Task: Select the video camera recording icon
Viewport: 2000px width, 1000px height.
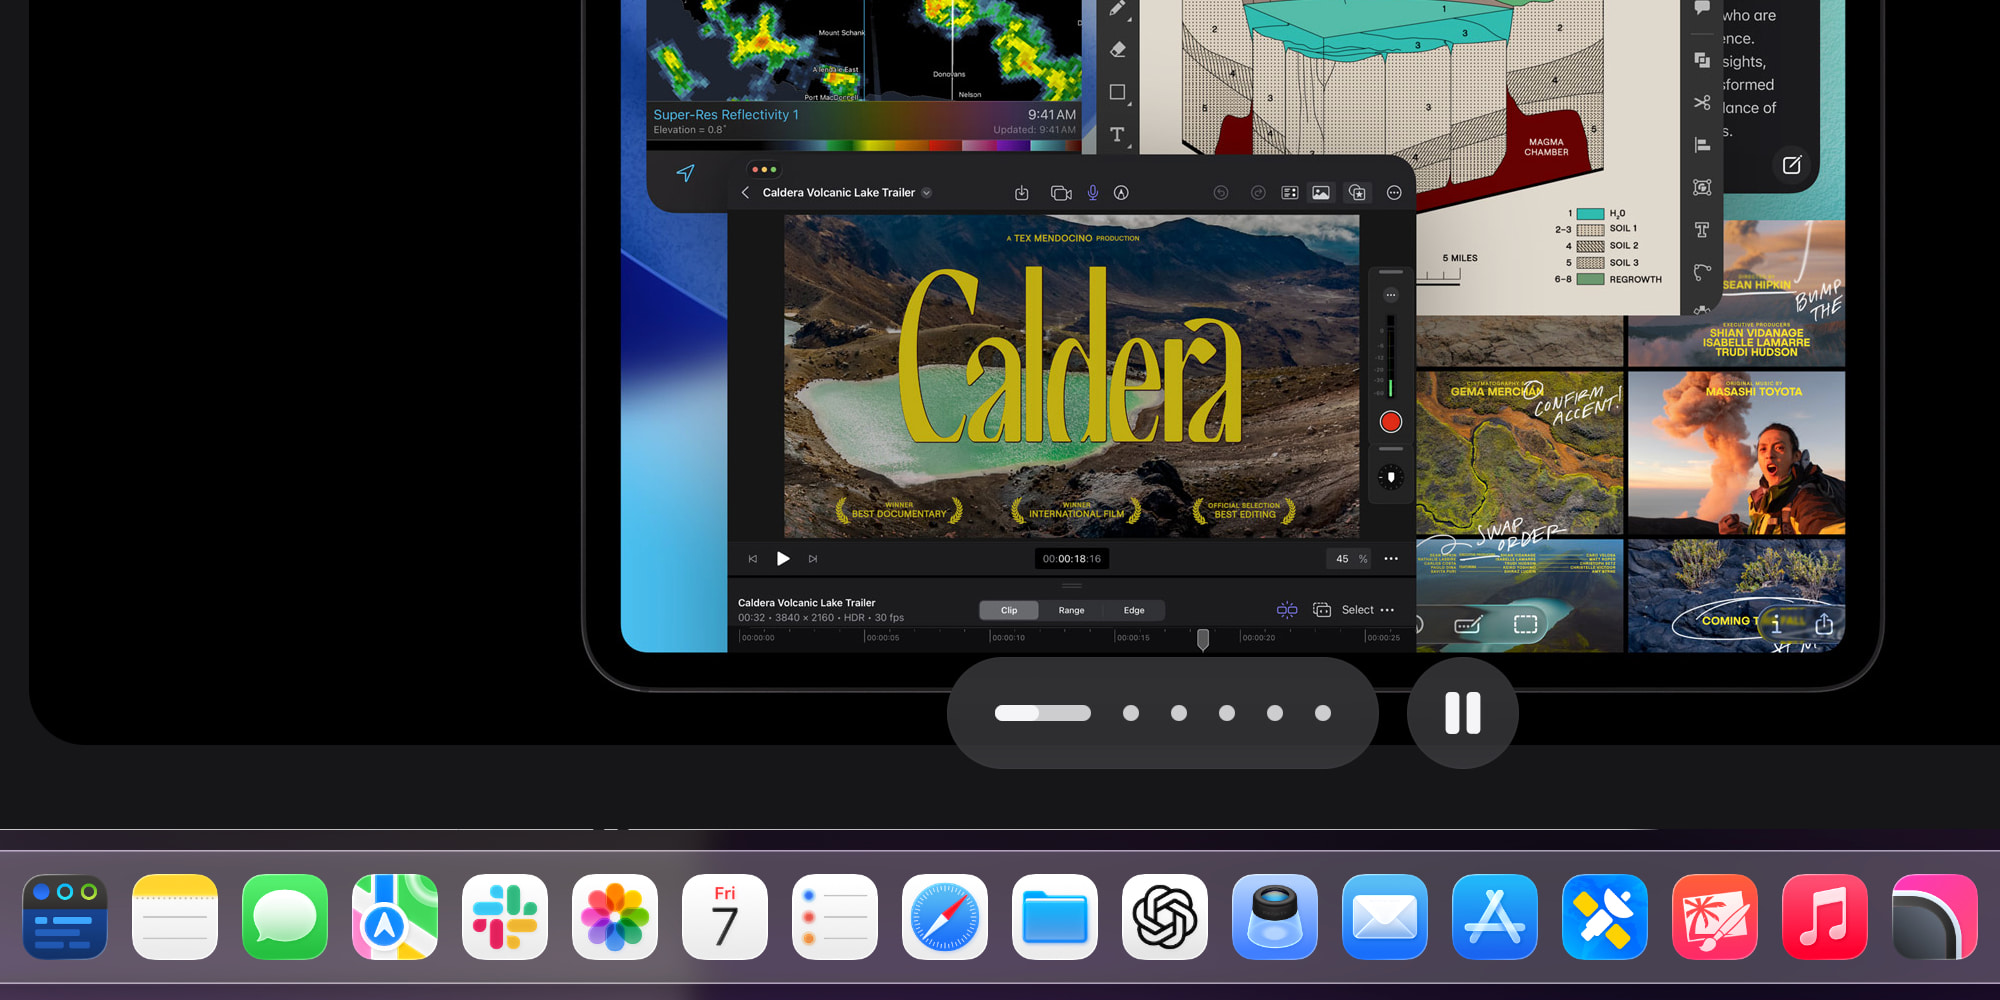Action: pos(1061,192)
